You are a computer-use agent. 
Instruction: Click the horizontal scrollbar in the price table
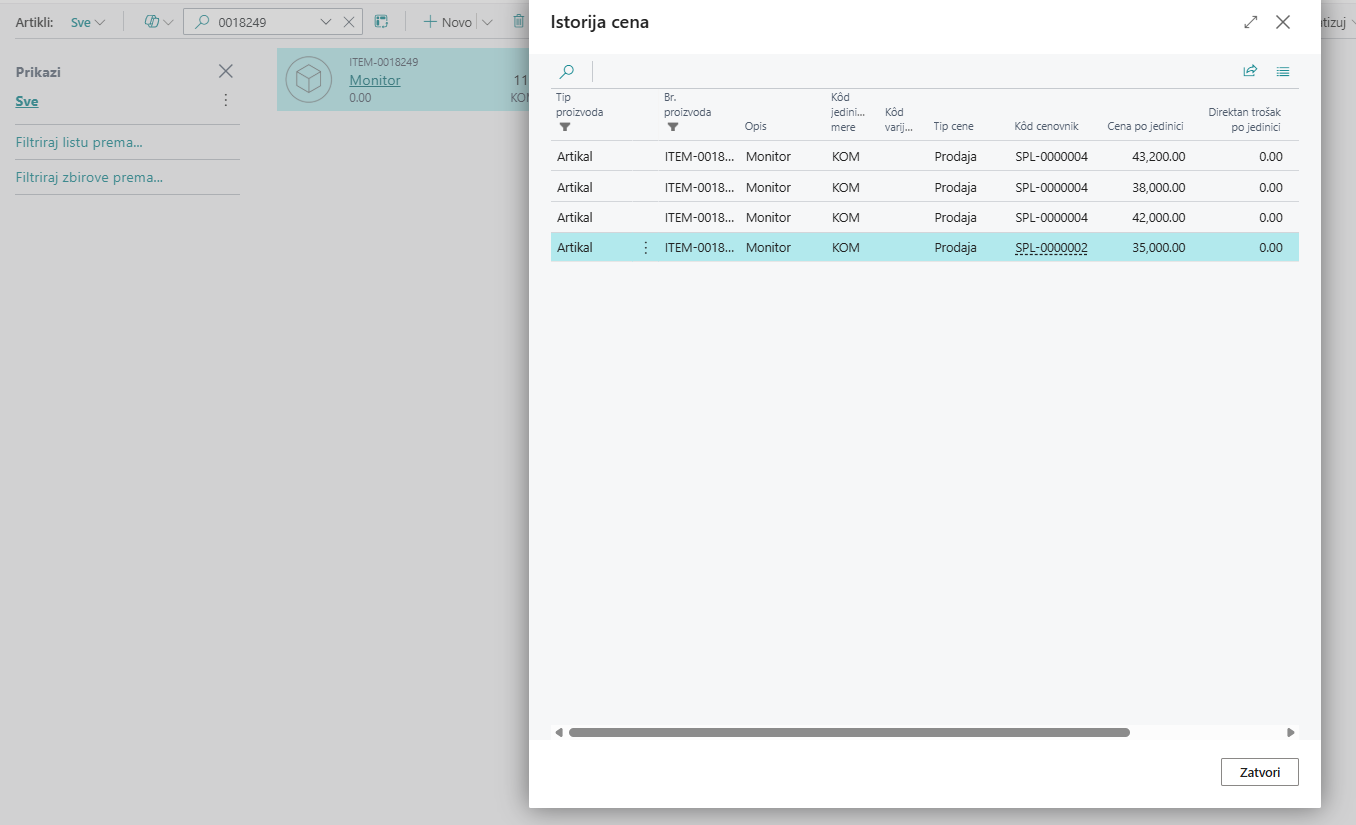click(x=848, y=732)
